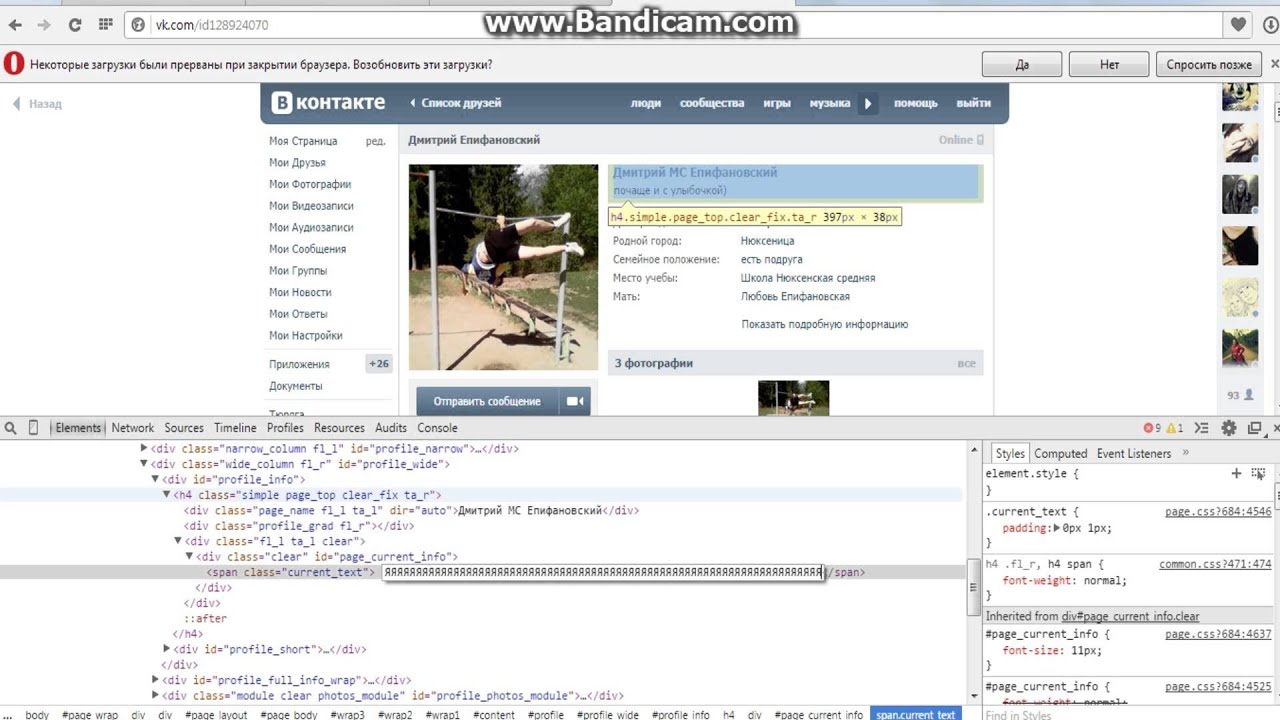Open the Console tab

point(437,428)
